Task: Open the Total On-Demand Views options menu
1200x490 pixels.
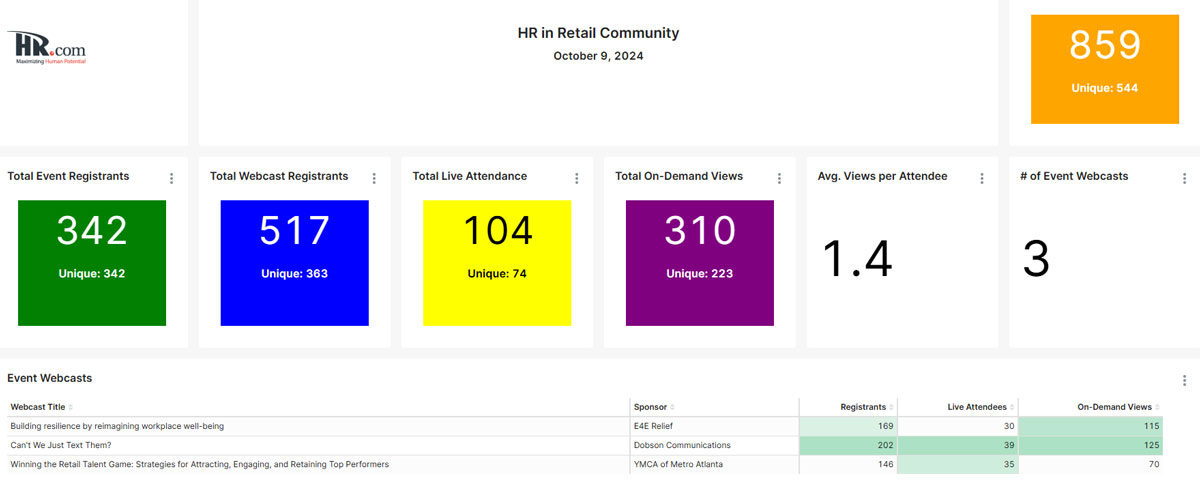Action: (779, 178)
